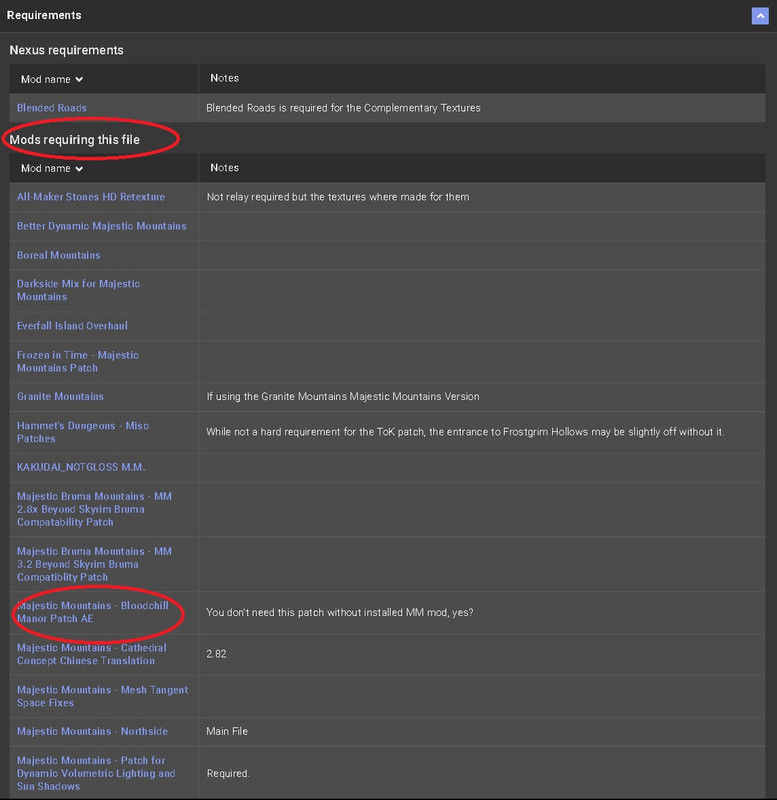Open Majestic Mountains - Bloodchill Manor Patch AE
The width and height of the screenshot is (777, 800).
click(x=92, y=612)
